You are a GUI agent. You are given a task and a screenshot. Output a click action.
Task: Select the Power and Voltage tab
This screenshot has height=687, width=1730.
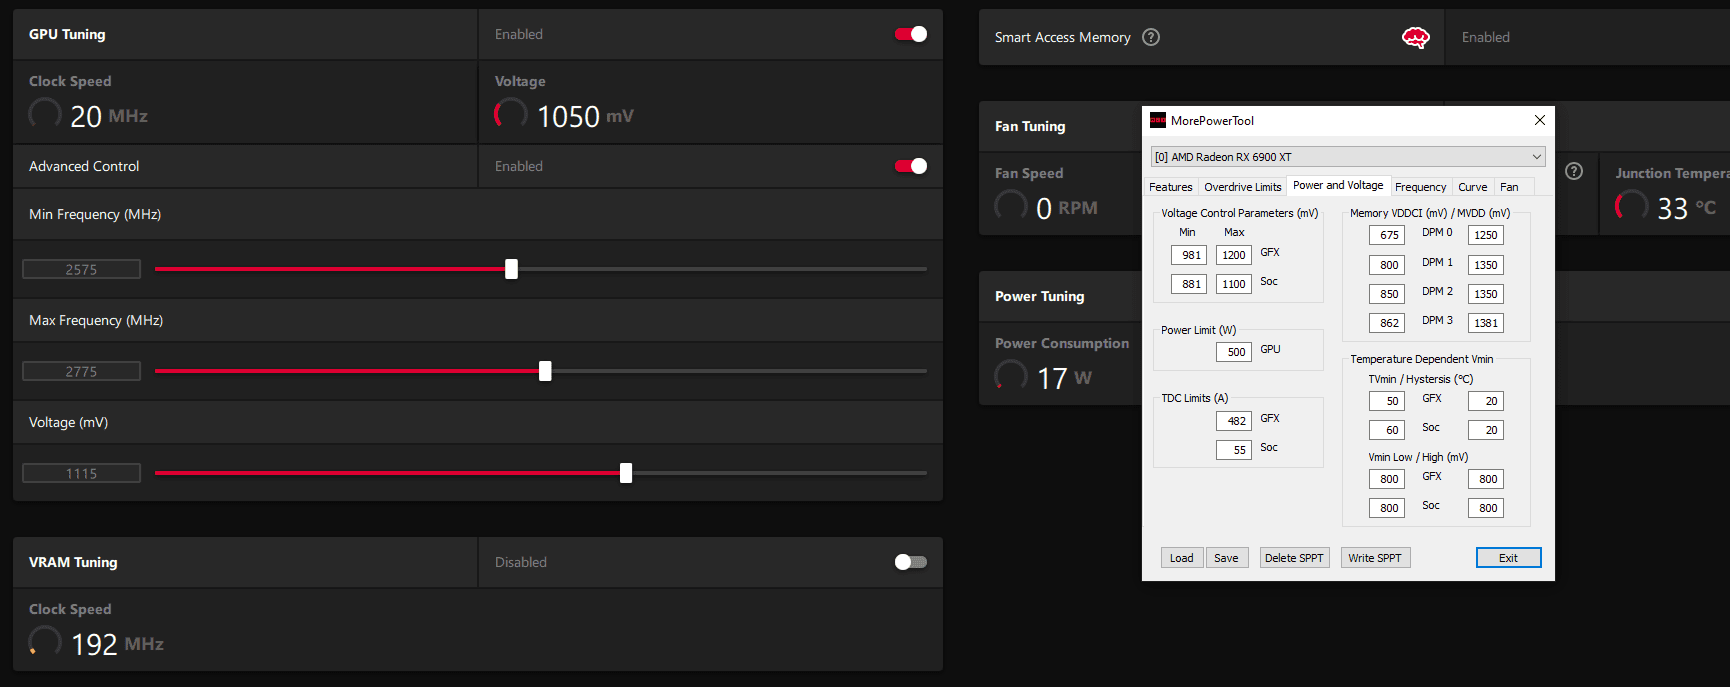pyautogui.click(x=1338, y=185)
